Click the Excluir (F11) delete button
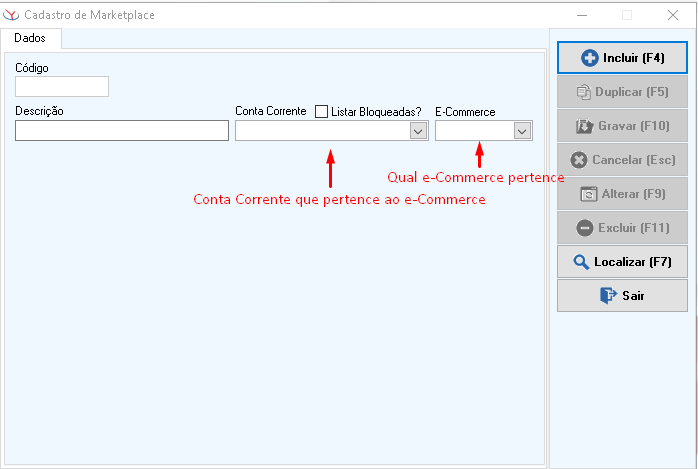Screen dimensions: 698x469 click(x=622, y=228)
